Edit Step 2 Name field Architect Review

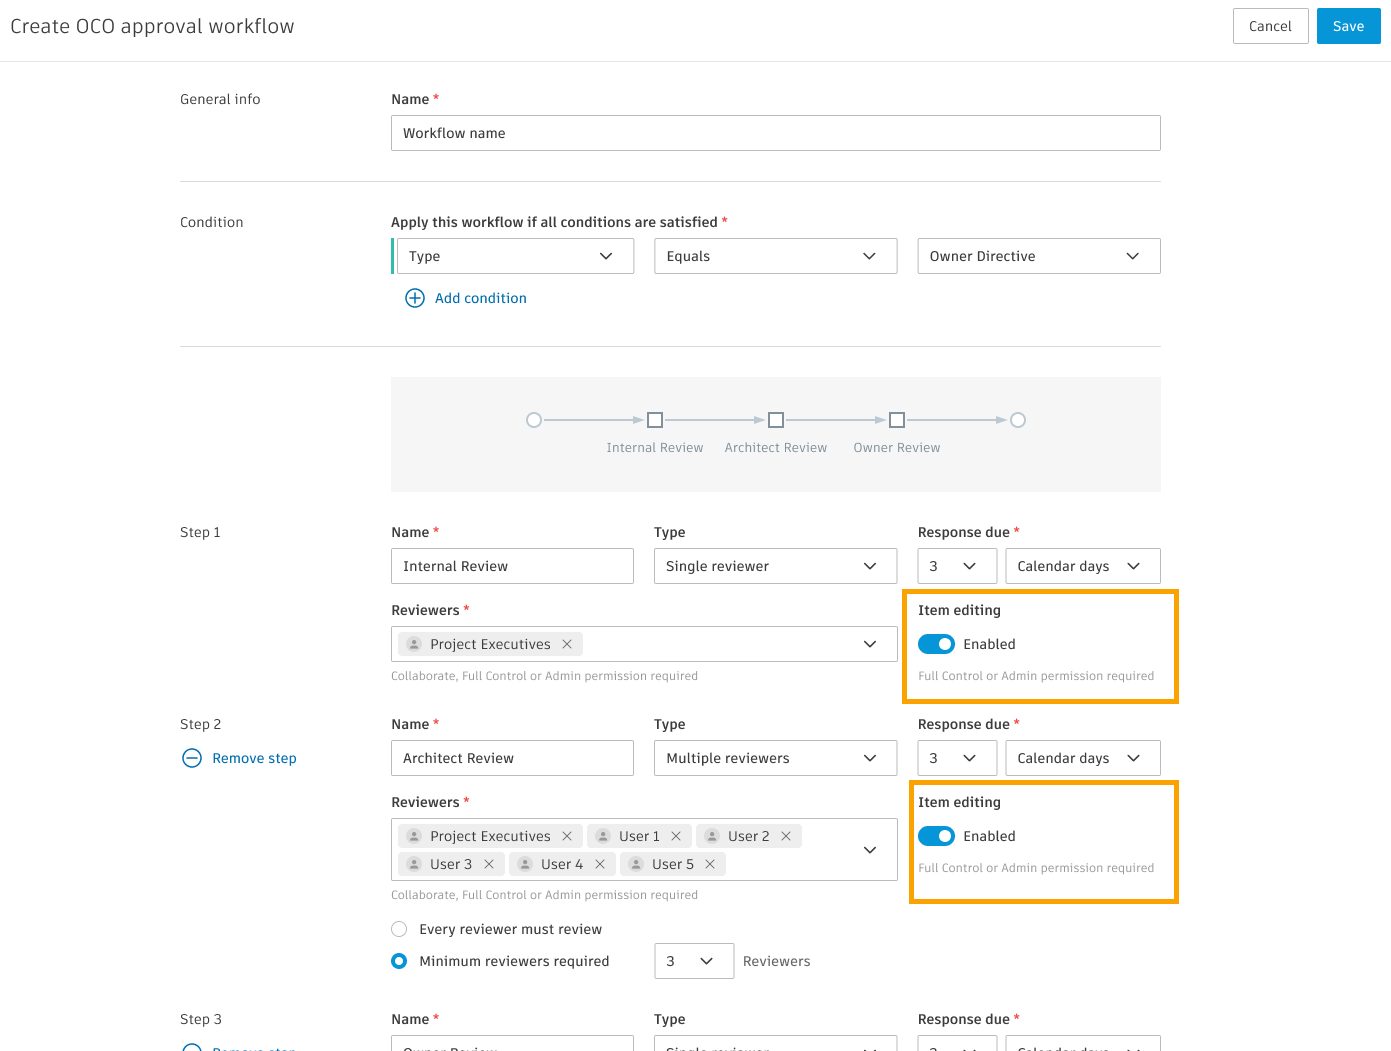[x=512, y=758]
